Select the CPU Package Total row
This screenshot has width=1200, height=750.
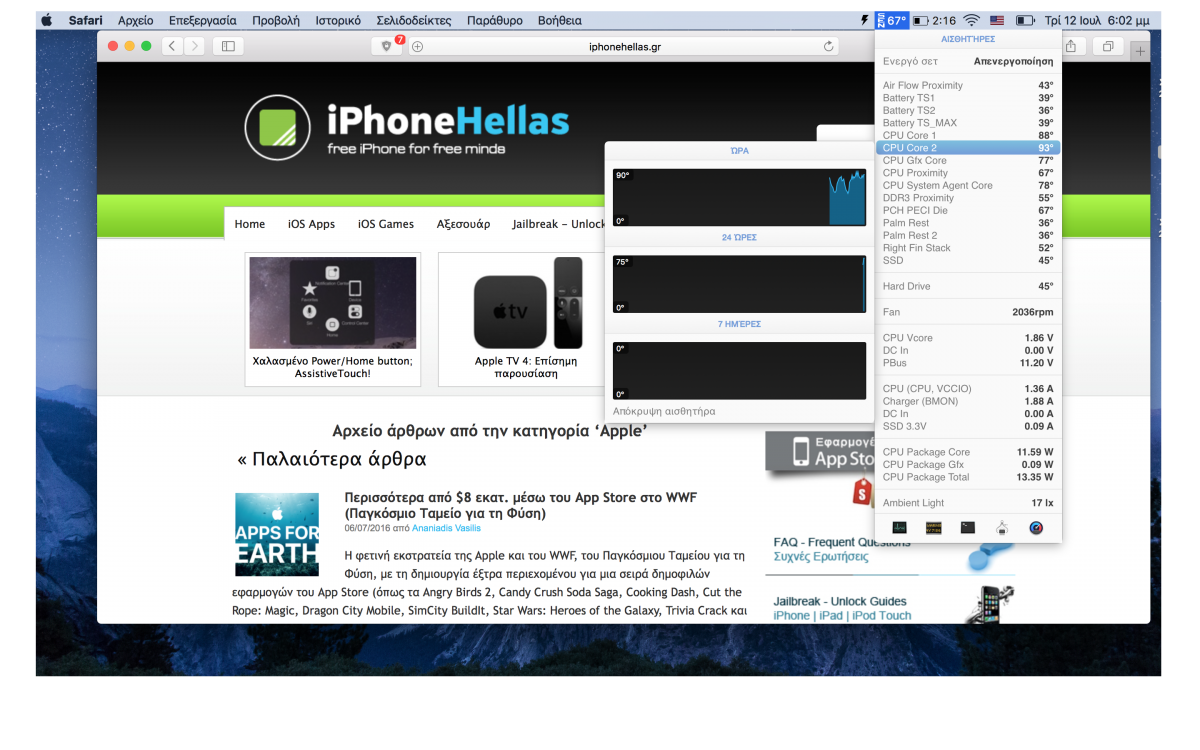coord(968,477)
